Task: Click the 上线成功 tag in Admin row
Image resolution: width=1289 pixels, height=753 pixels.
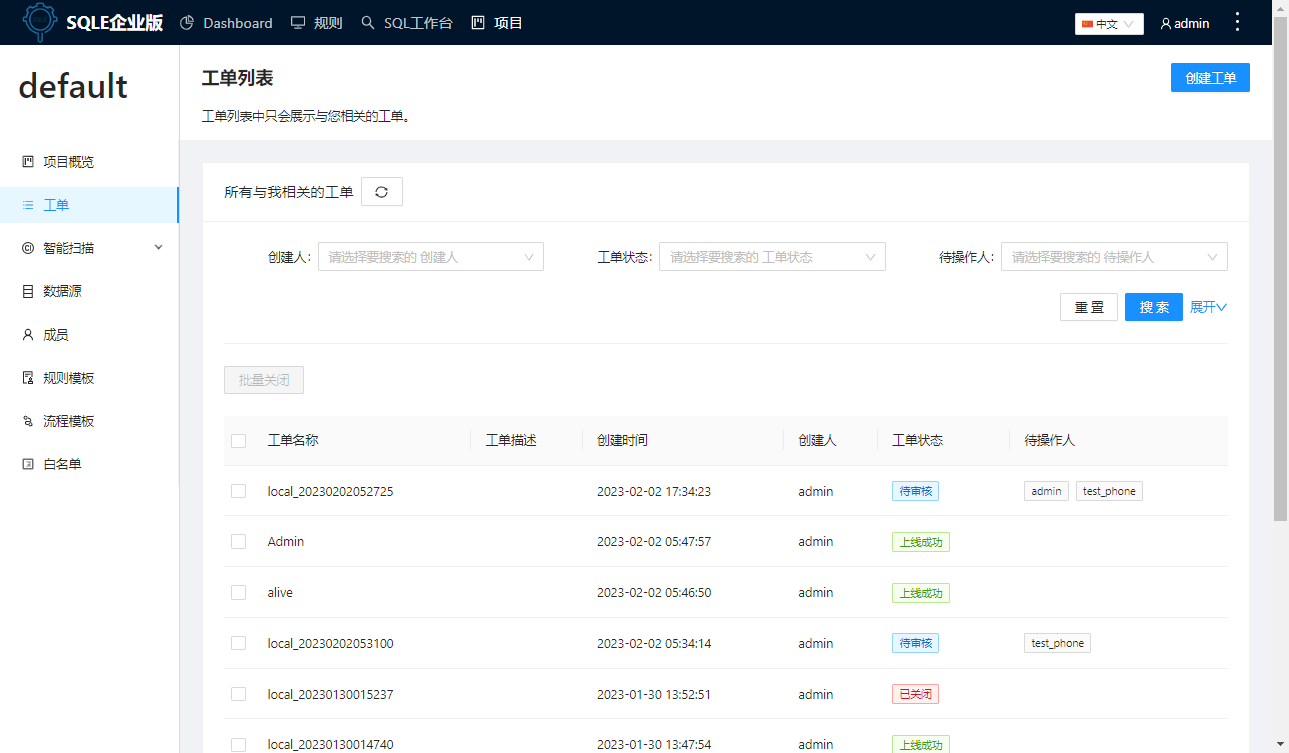Action: (x=921, y=542)
